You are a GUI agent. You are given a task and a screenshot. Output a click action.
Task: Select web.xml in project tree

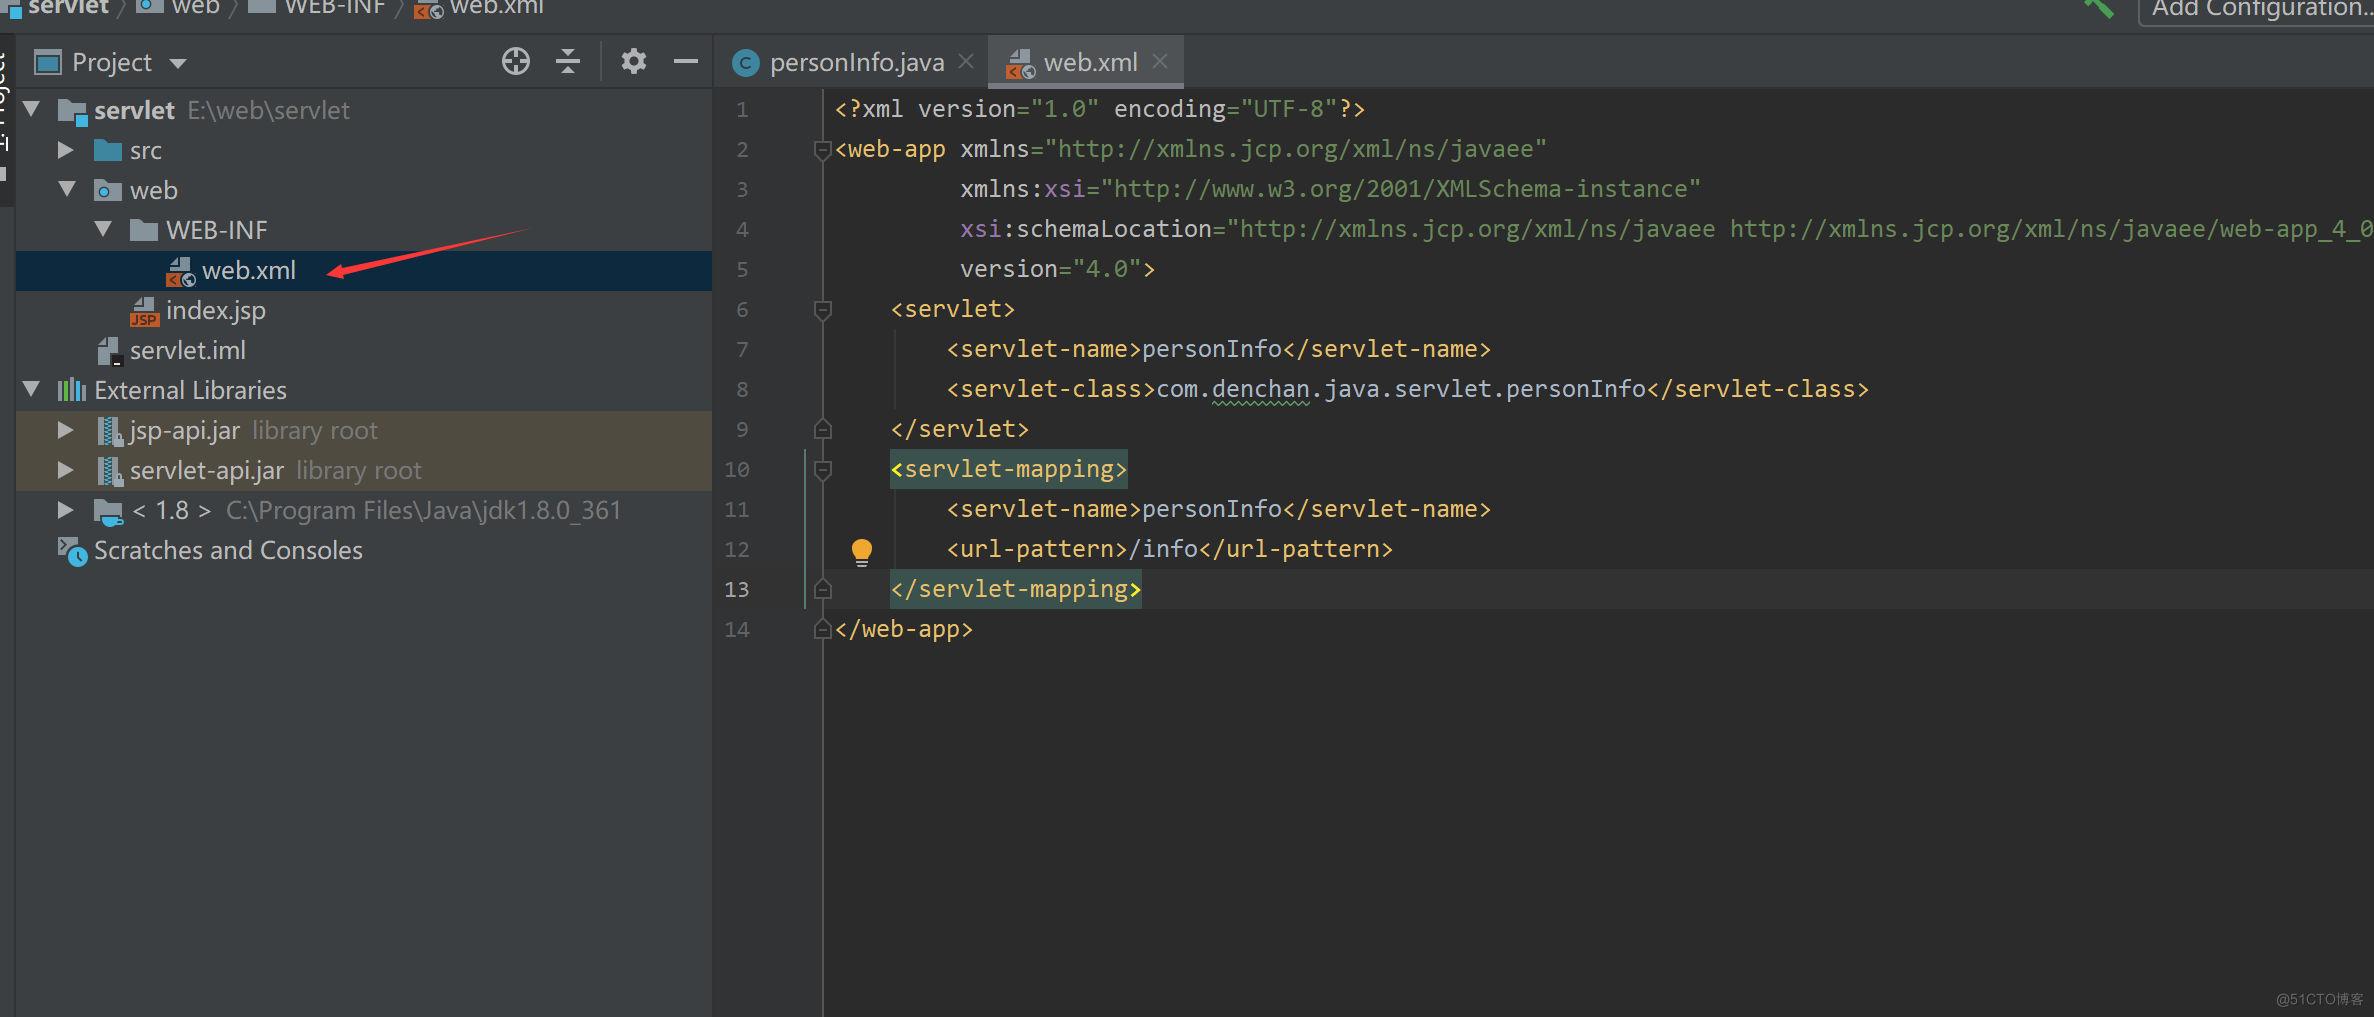[363, 271]
